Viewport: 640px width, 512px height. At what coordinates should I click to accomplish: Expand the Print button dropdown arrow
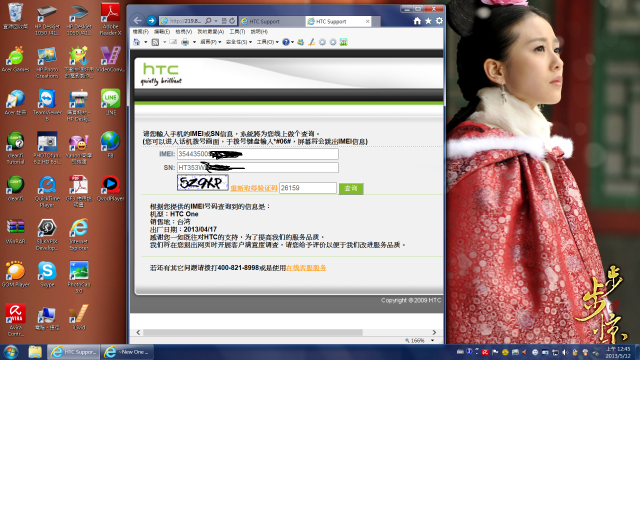tap(194, 42)
